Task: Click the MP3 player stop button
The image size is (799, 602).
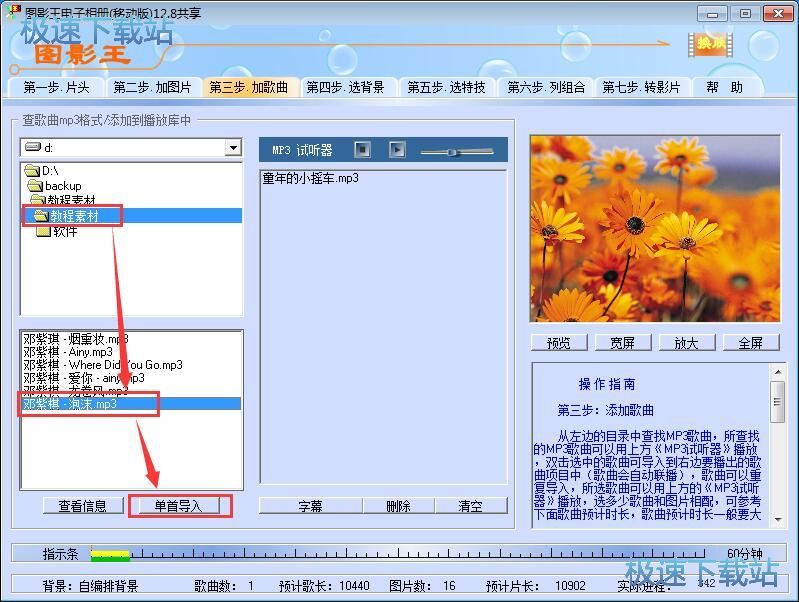Action: (362, 150)
